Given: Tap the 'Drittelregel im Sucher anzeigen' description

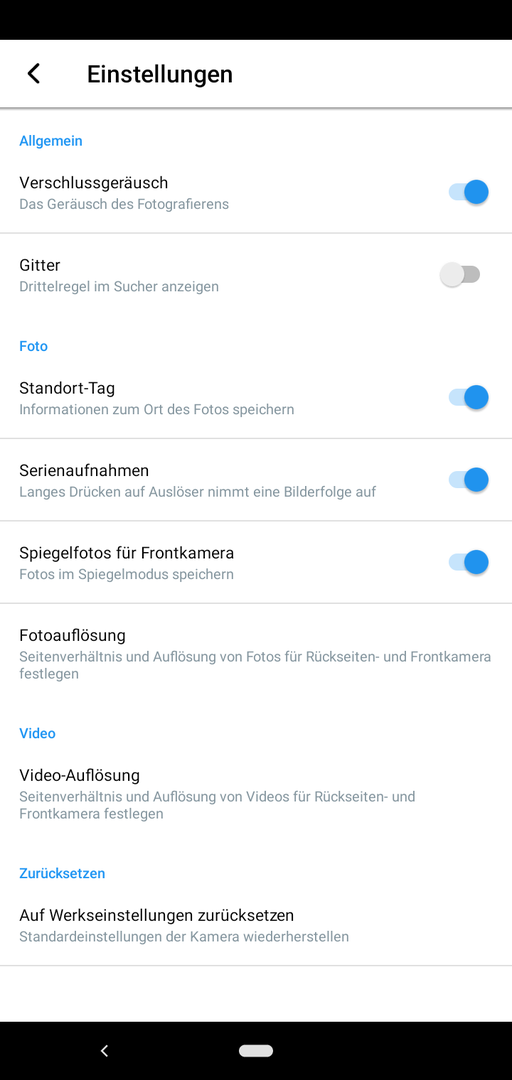Looking at the screenshot, I should 119,287.
